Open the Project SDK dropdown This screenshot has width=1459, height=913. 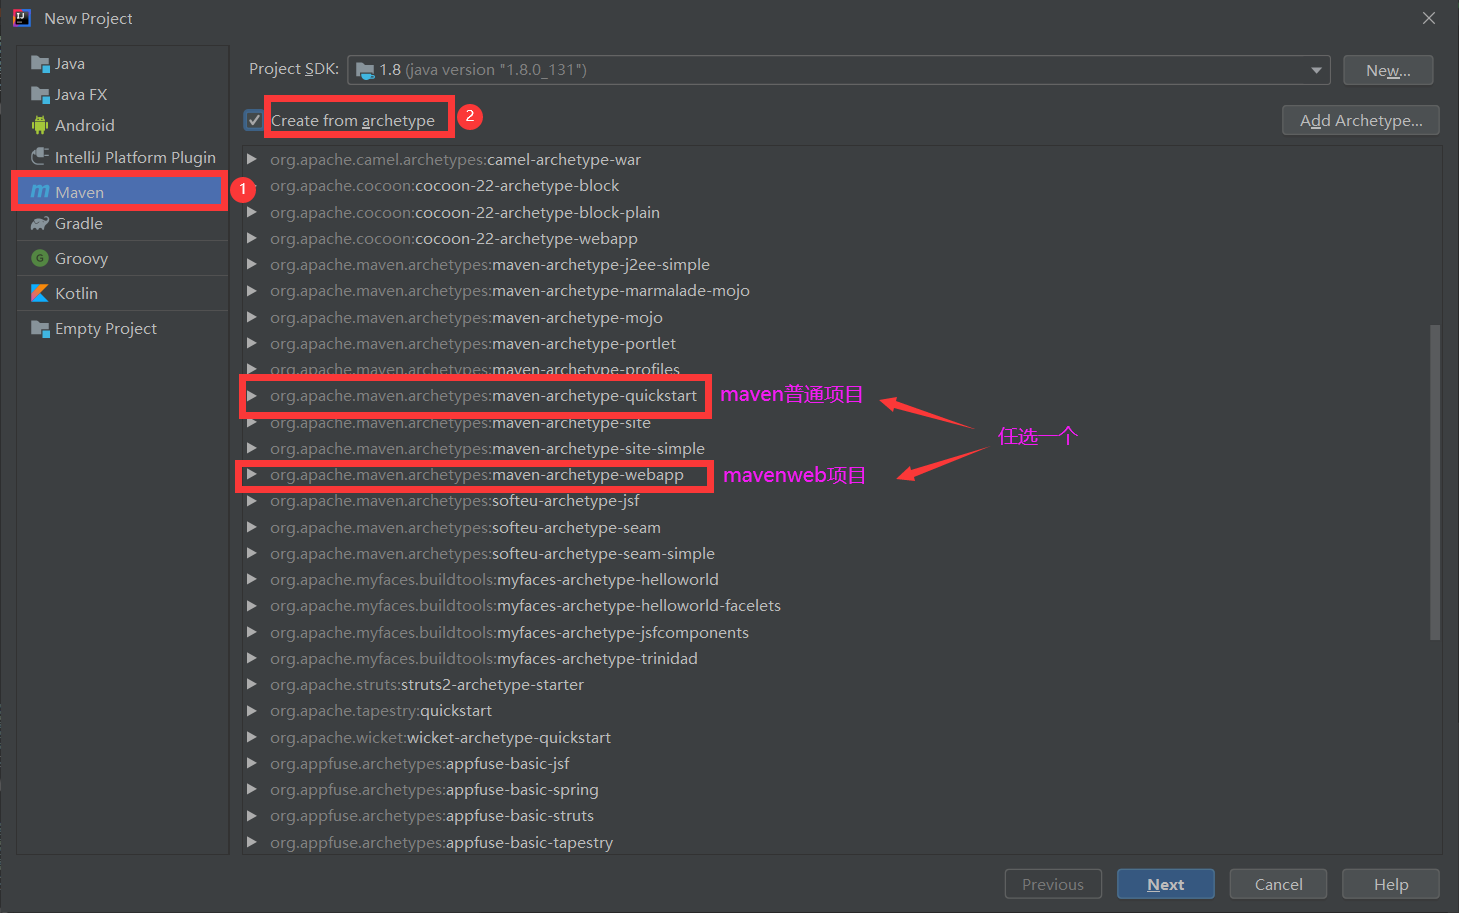[1316, 70]
